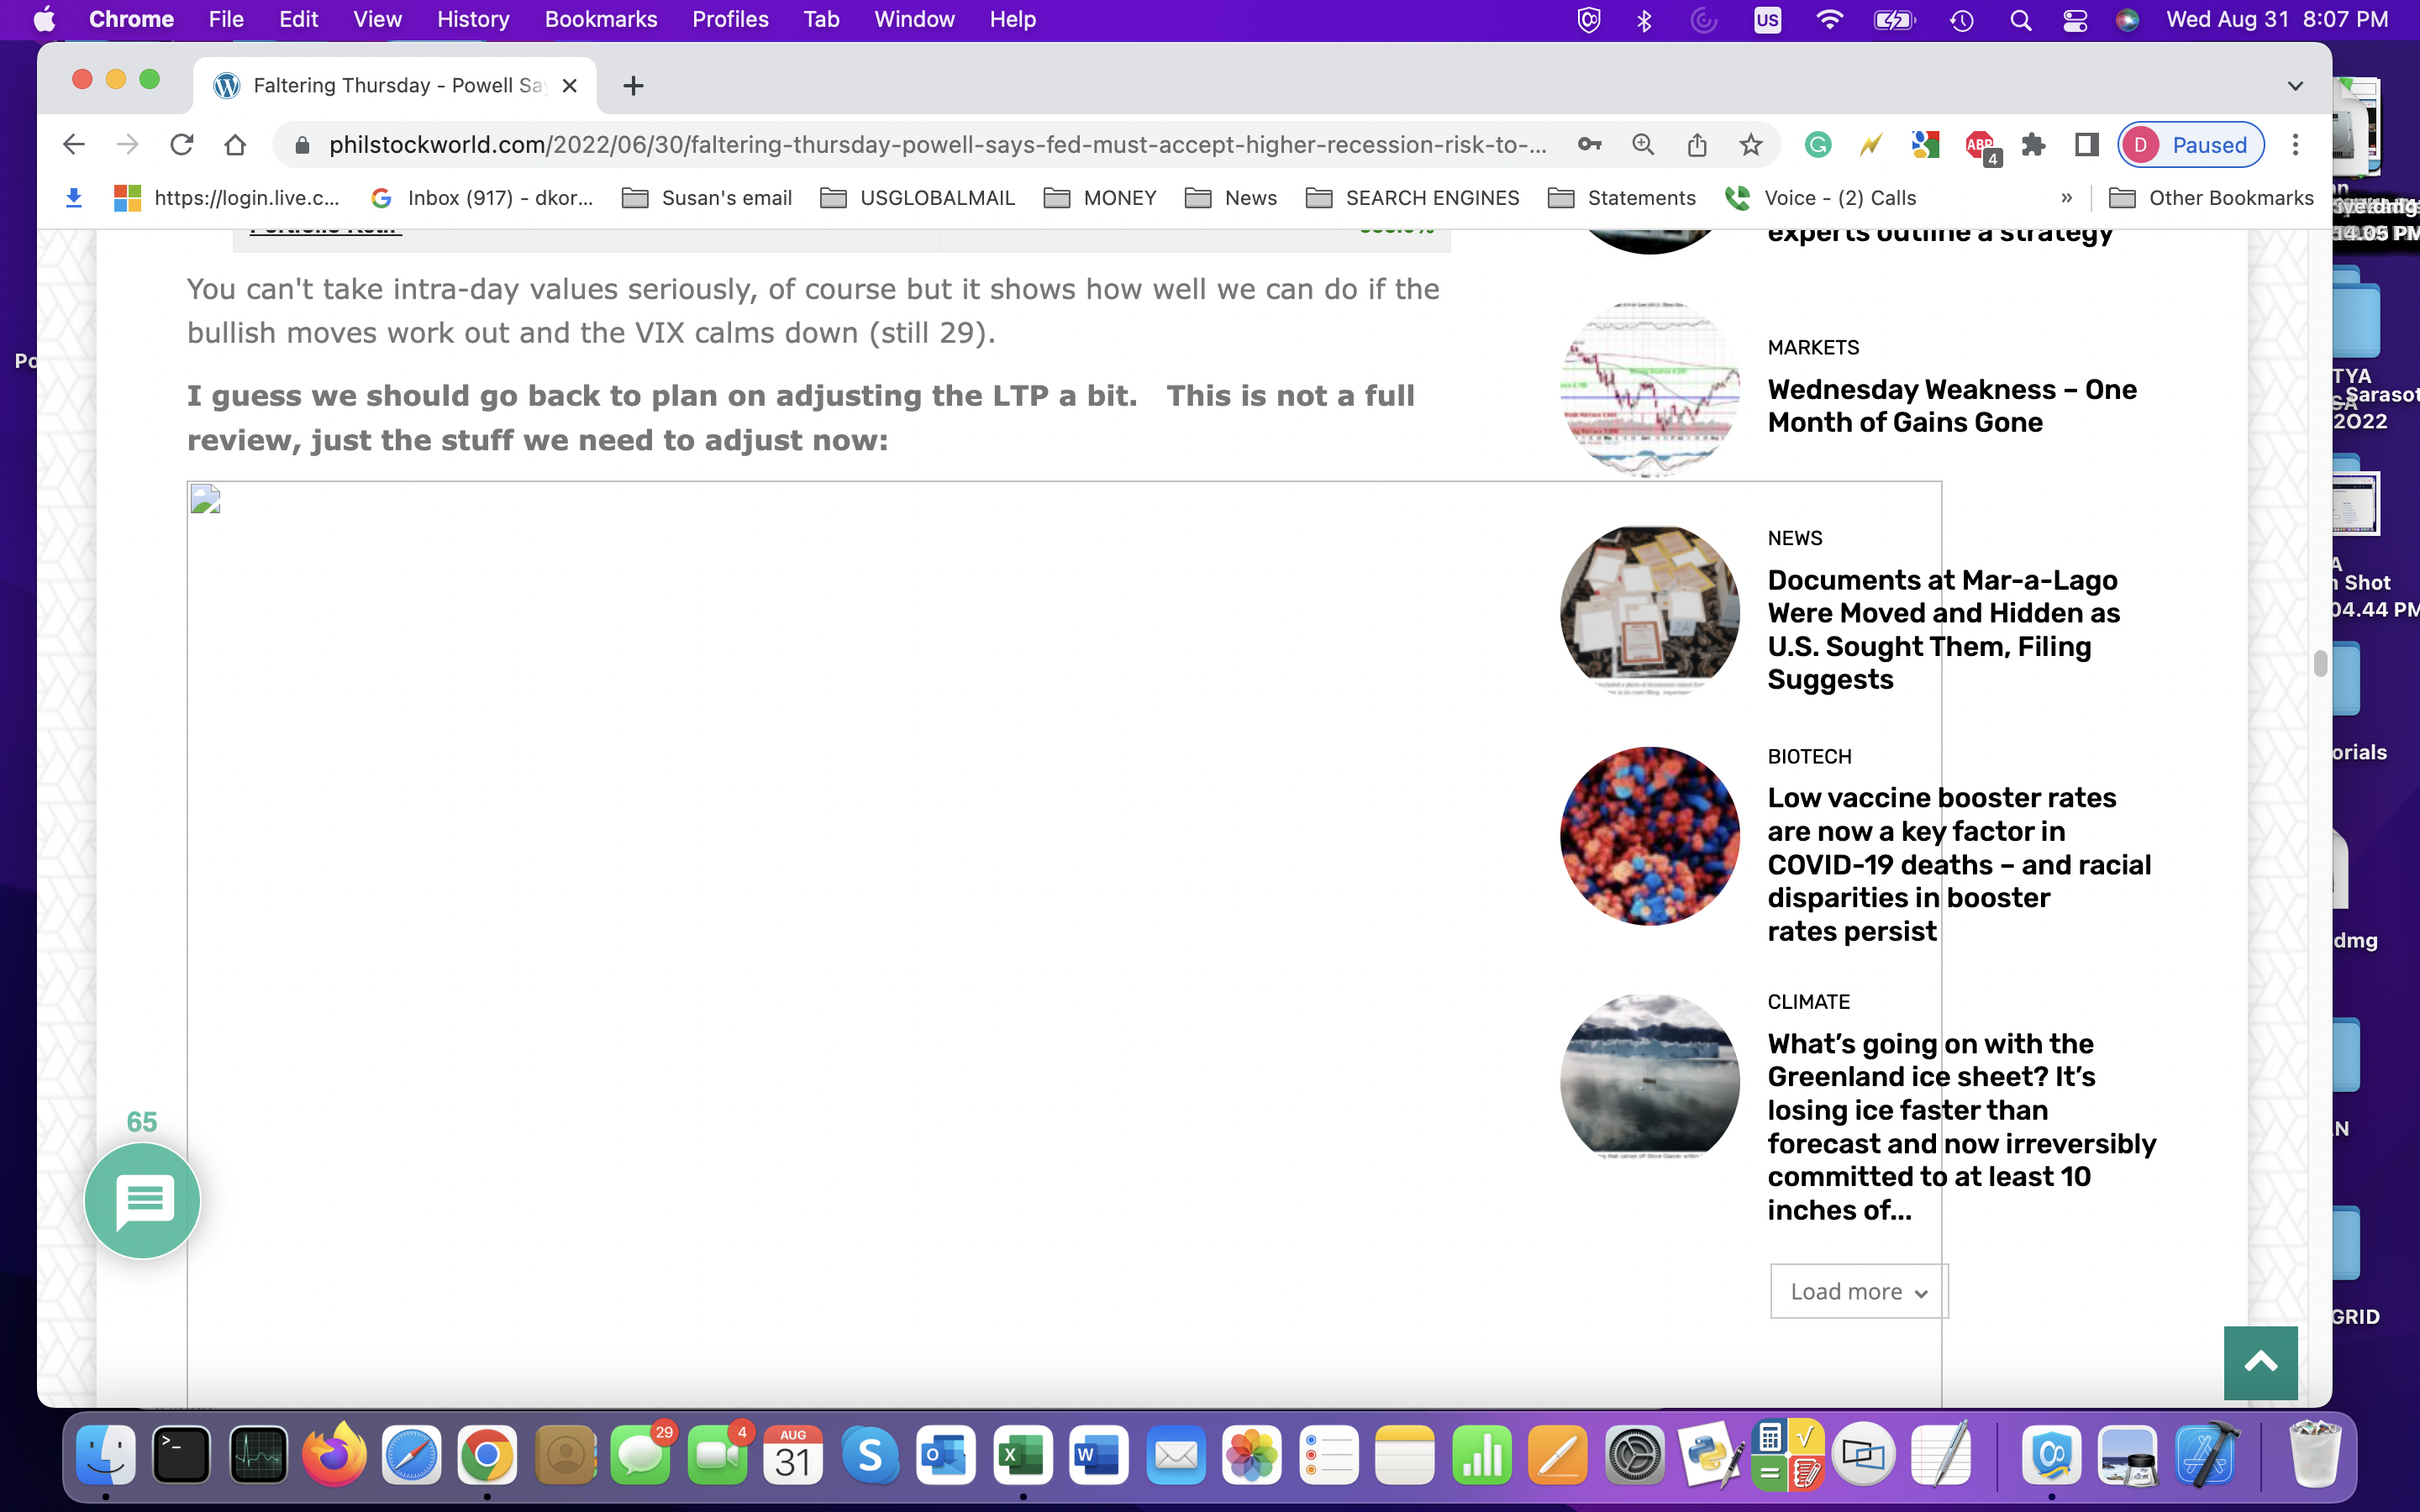Click the share page icon
The width and height of the screenshot is (2420, 1512).
click(x=1697, y=145)
